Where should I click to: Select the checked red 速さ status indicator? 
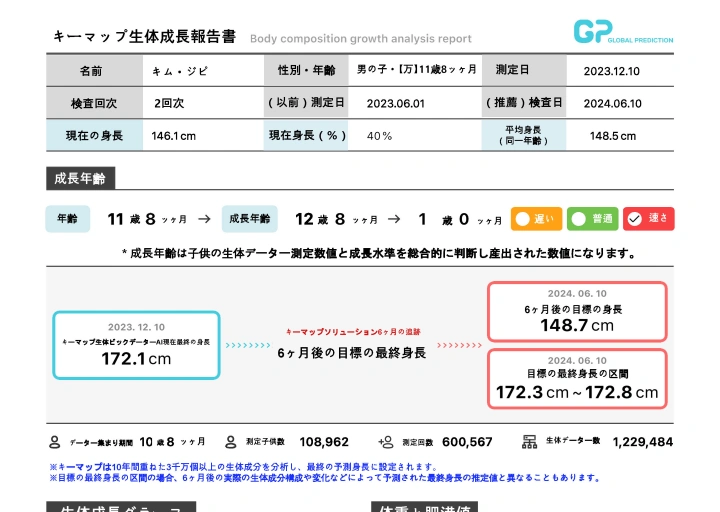(x=648, y=219)
